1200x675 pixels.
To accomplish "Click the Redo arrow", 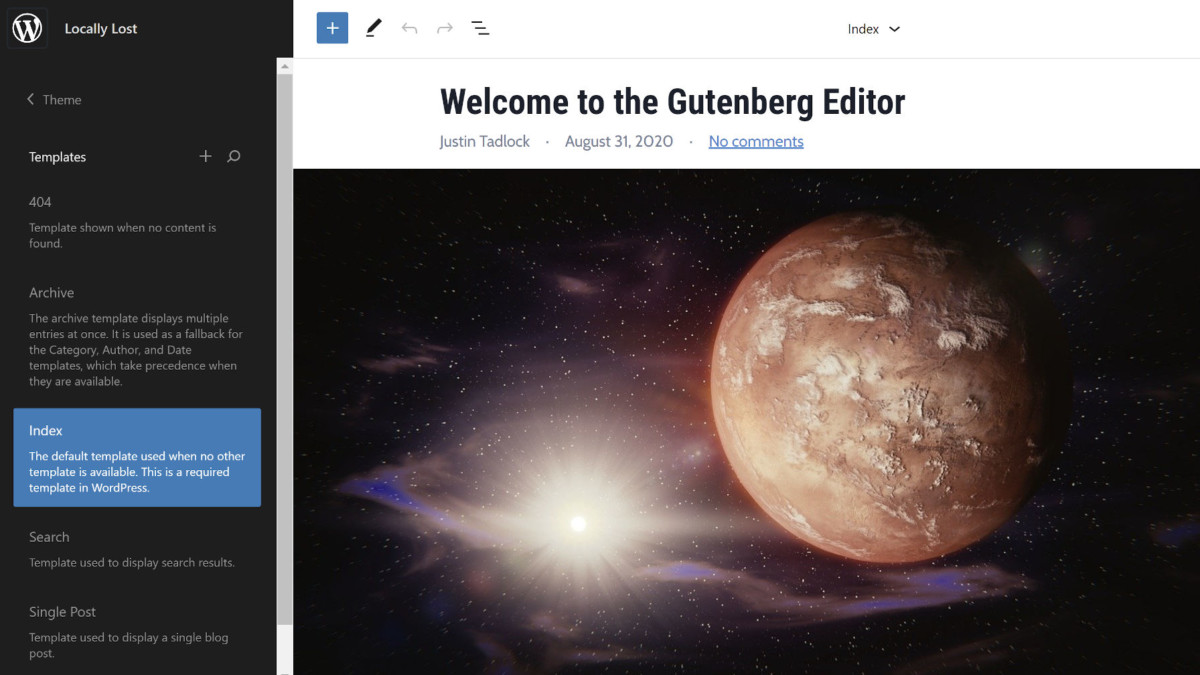I will 445,28.
